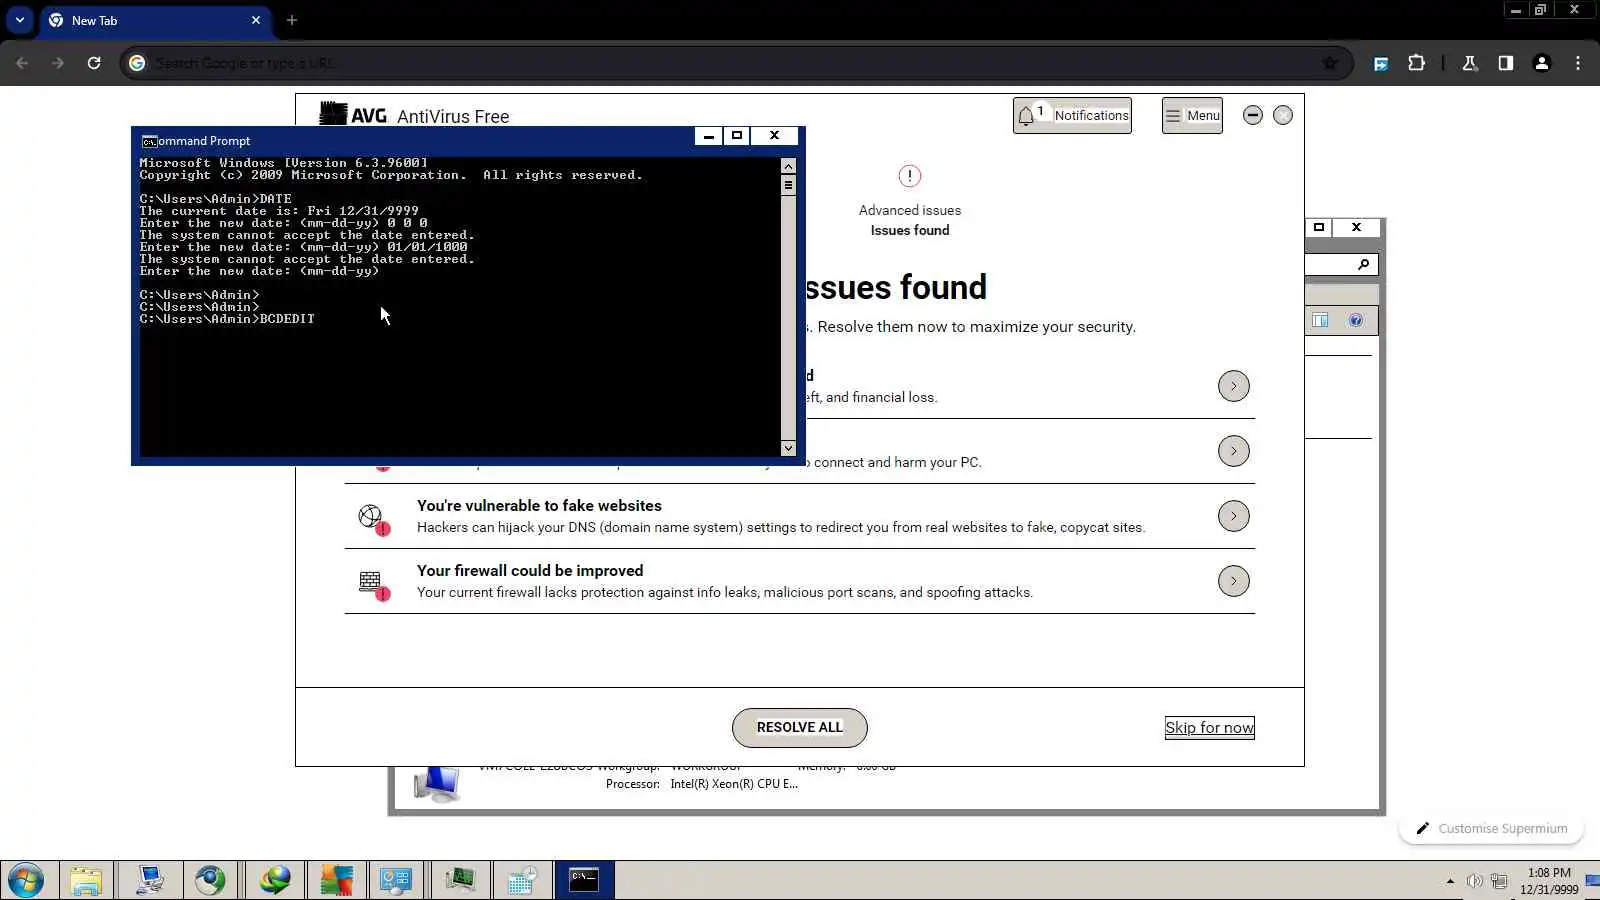Open the taskbar clock showing 1:08 PM
The height and width of the screenshot is (900, 1600).
1549,881
